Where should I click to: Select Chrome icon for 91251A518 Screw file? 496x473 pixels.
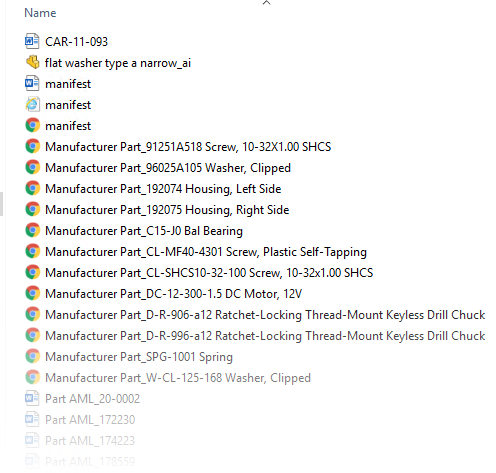click(32, 146)
